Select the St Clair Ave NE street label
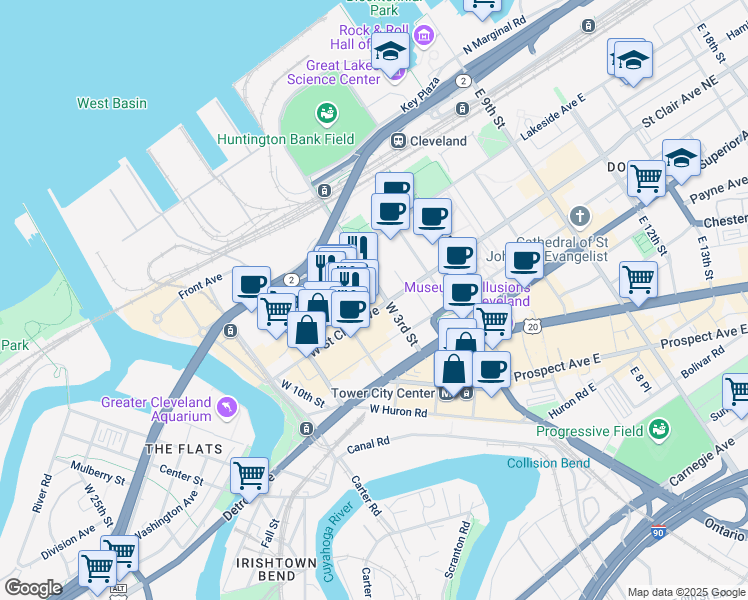Viewport: 748px width, 600px height. [x=680, y=102]
